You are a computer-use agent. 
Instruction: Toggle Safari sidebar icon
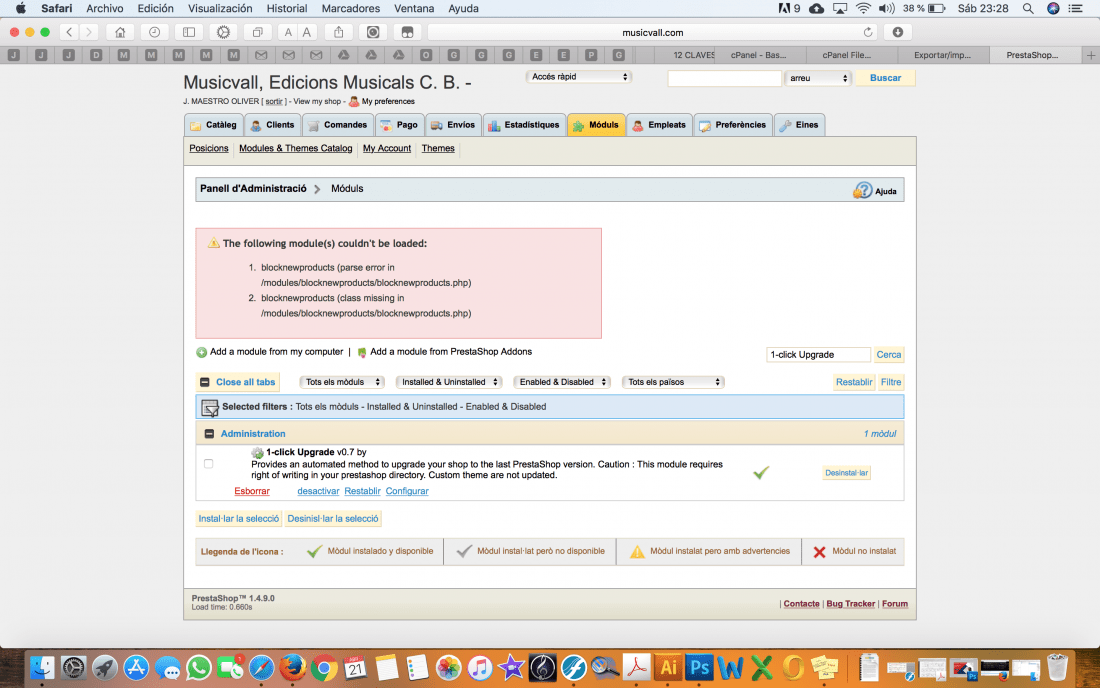coord(189,32)
